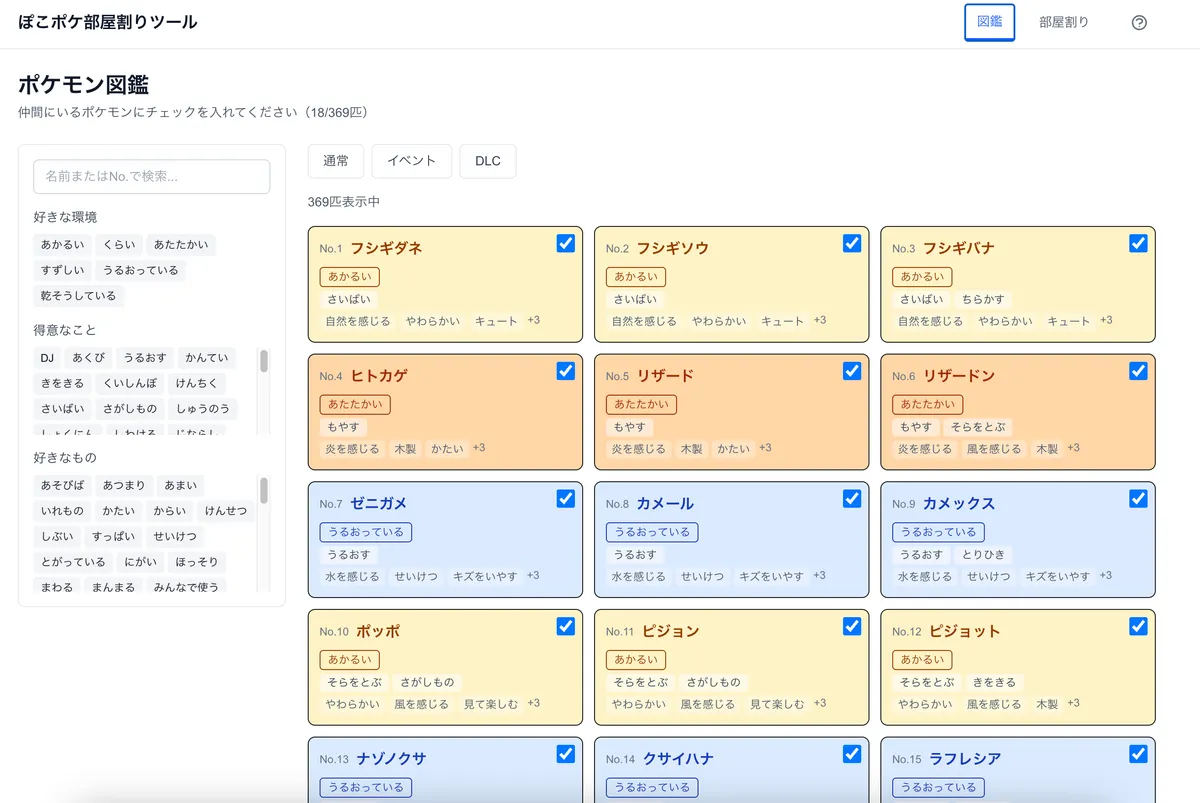This screenshot has height=803, width=1200.
Task: Switch to the 図鑑 tab
Action: click(x=989, y=22)
